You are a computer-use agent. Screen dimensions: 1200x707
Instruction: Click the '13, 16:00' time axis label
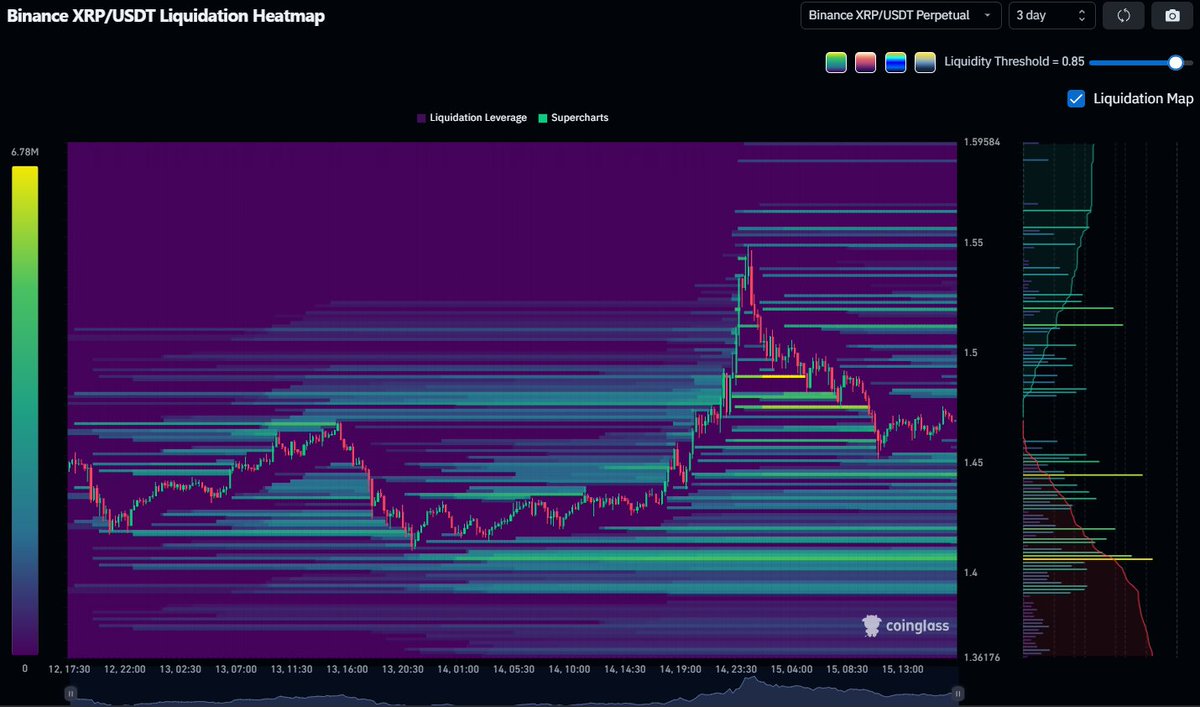click(348, 668)
